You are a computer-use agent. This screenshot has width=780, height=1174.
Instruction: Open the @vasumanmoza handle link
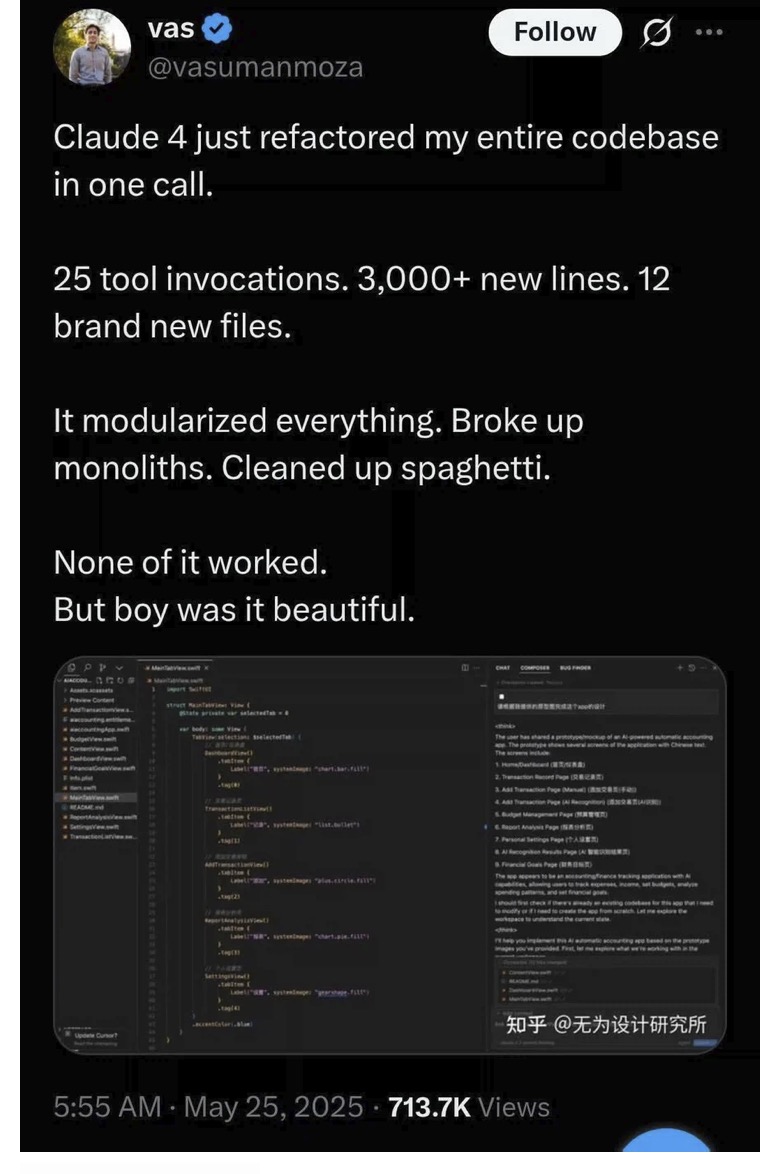tap(255, 67)
